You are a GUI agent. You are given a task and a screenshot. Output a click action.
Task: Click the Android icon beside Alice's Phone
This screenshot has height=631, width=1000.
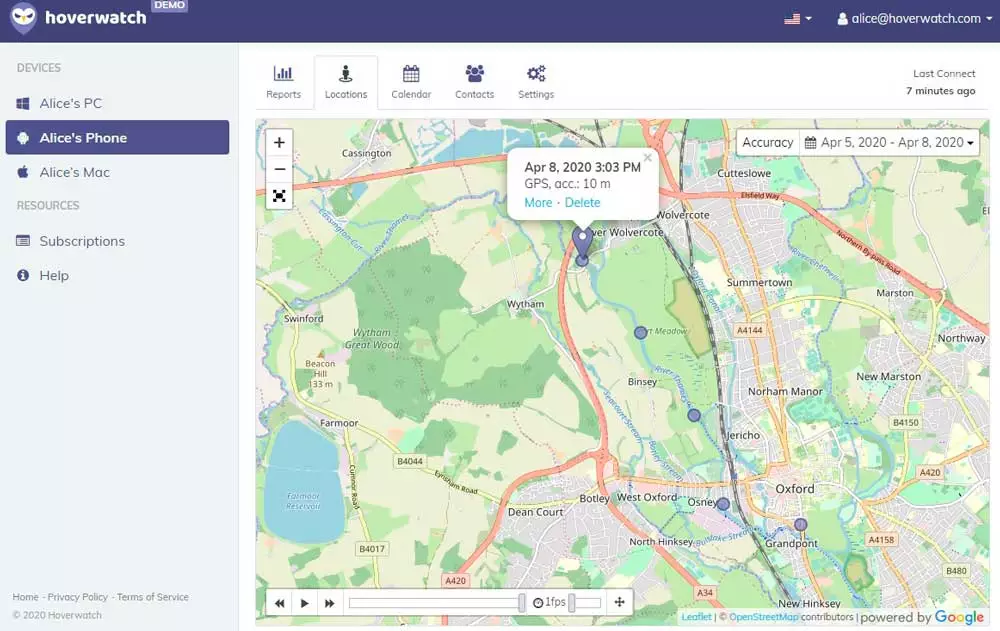pyautogui.click(x=23, y=137)
